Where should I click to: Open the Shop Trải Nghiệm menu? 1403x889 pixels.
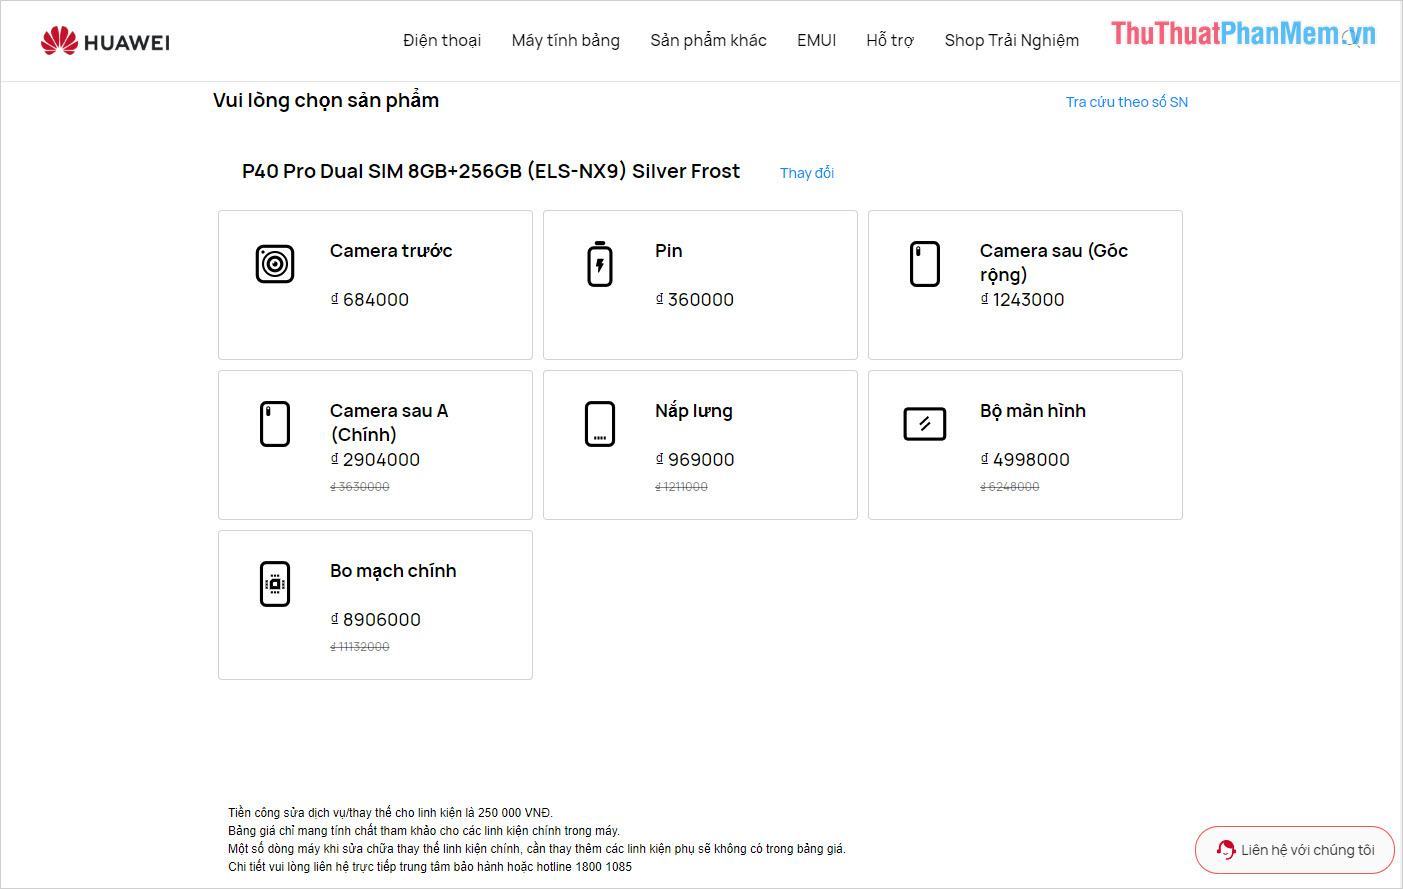(x=1012, y=40)
